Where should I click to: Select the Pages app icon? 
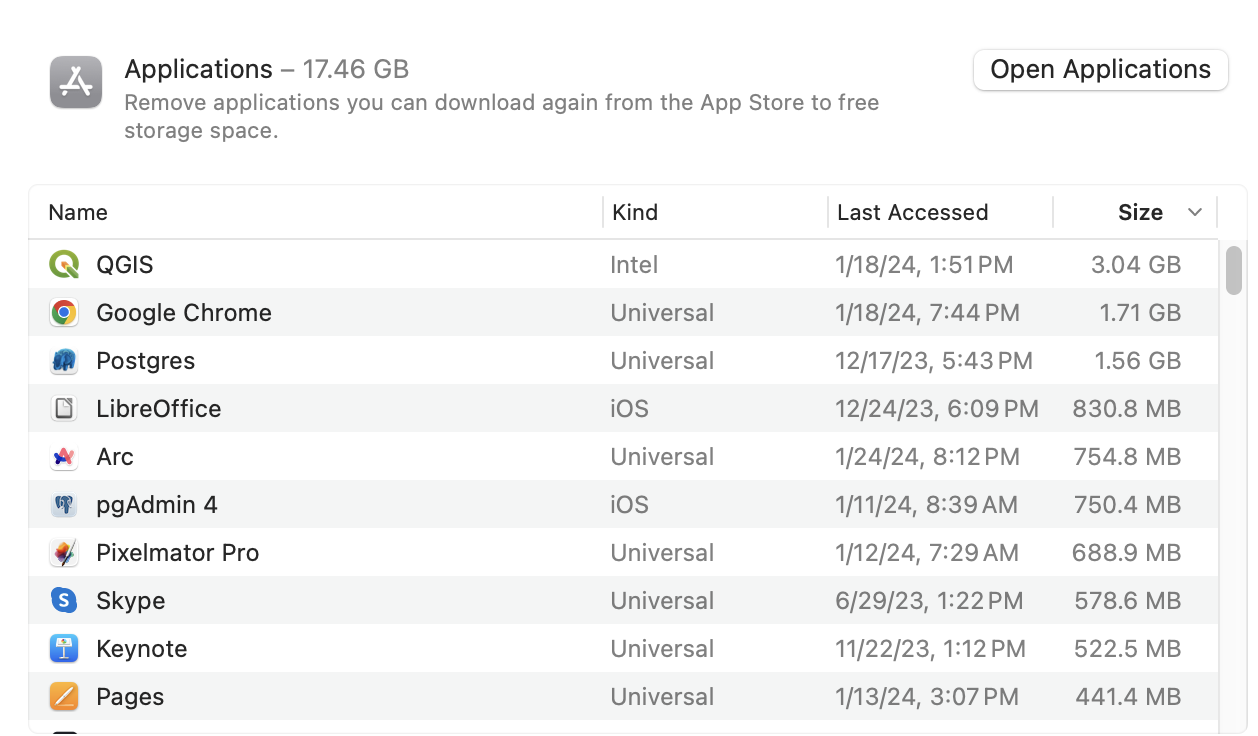click(x=64, y=697)
